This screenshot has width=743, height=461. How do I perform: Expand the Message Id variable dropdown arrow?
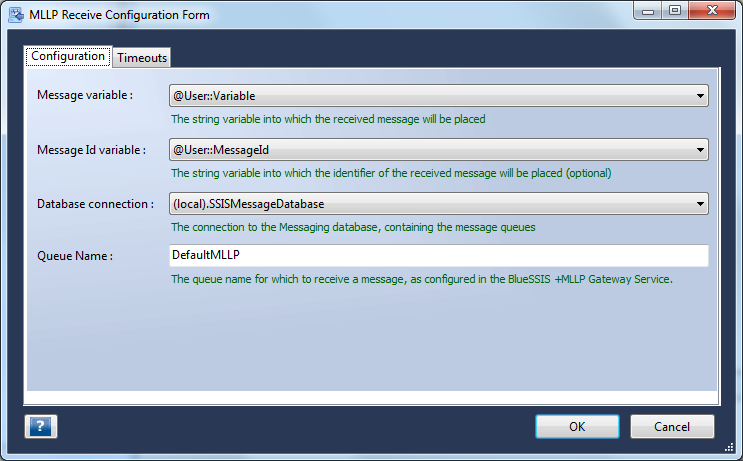coord(700,150)
